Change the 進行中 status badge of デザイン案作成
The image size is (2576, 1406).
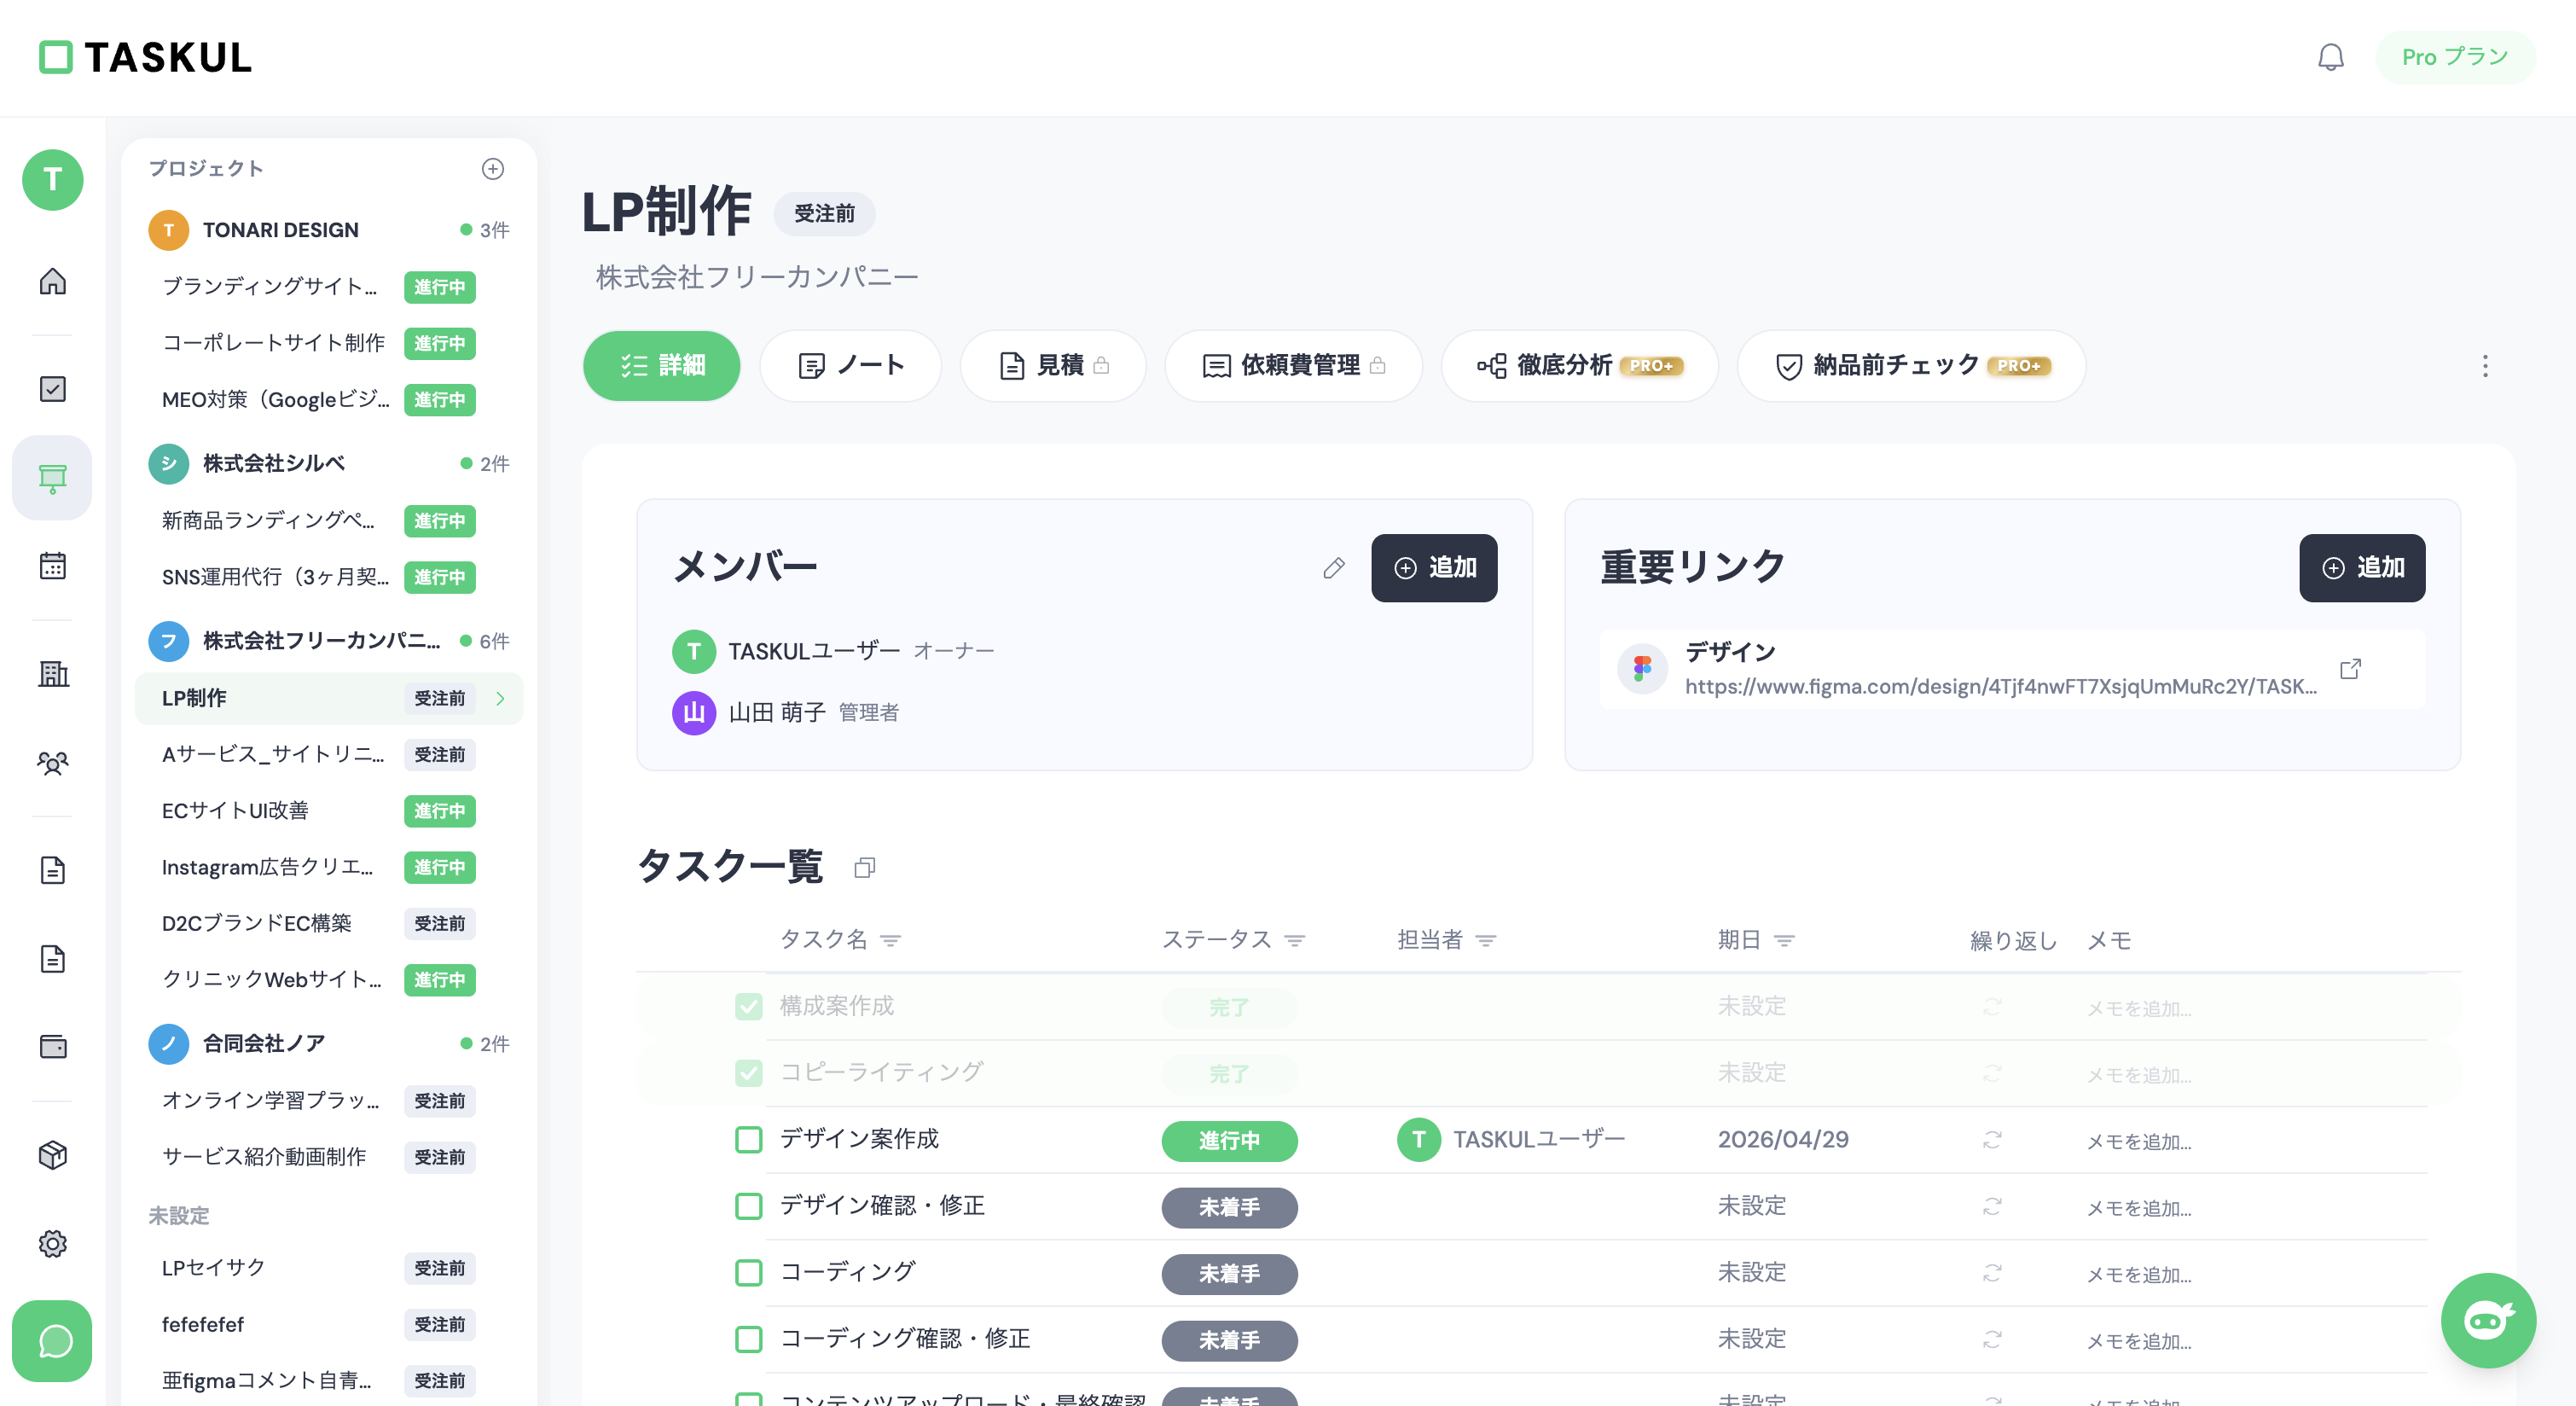[1228, 1140]
